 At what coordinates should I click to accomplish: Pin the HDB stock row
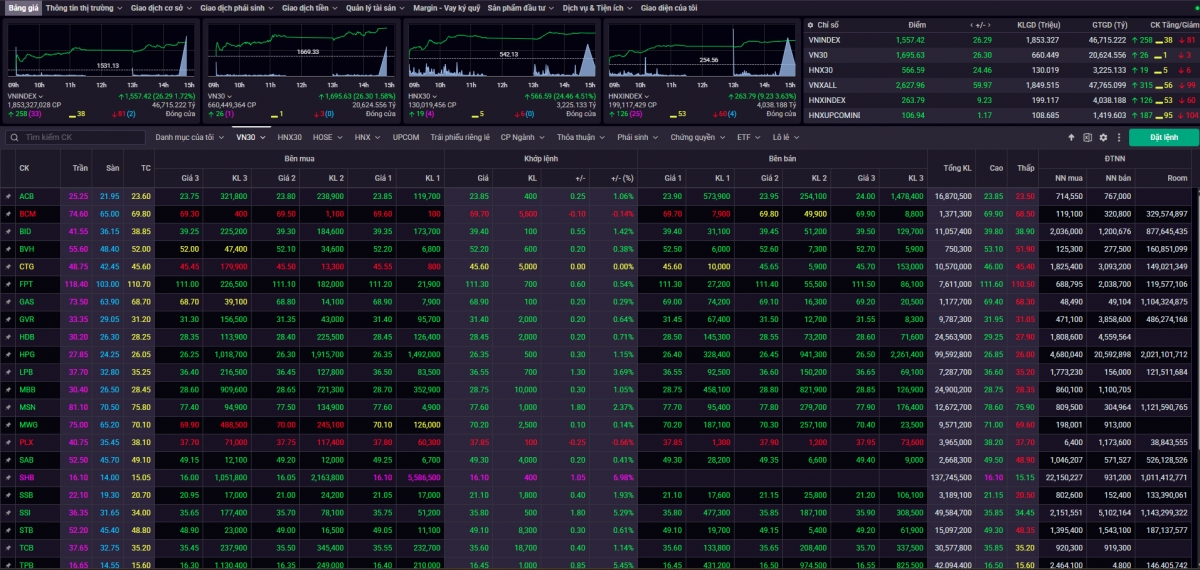tap(7, 337)
